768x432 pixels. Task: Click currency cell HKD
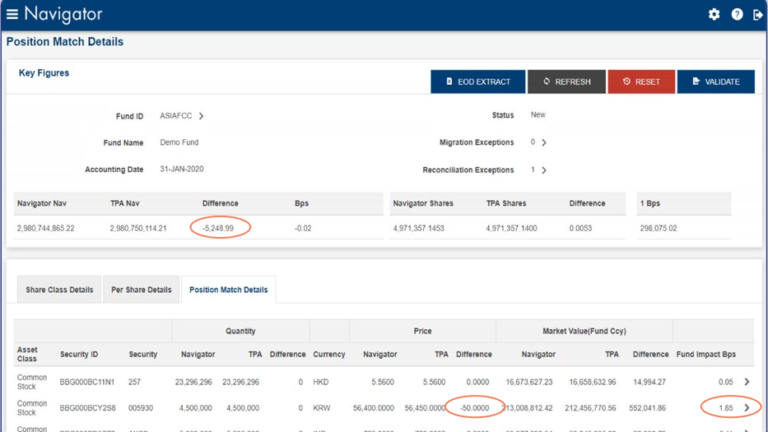321,382
